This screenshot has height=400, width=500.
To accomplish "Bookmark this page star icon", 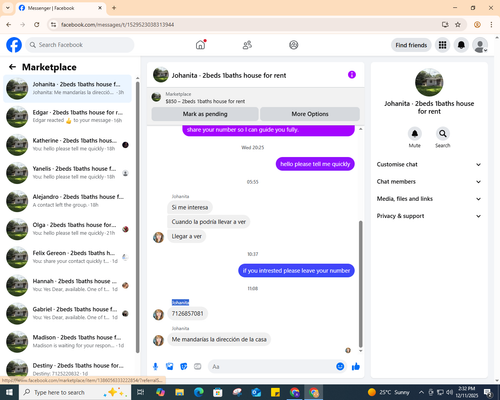I will click(x=458, y=25).
